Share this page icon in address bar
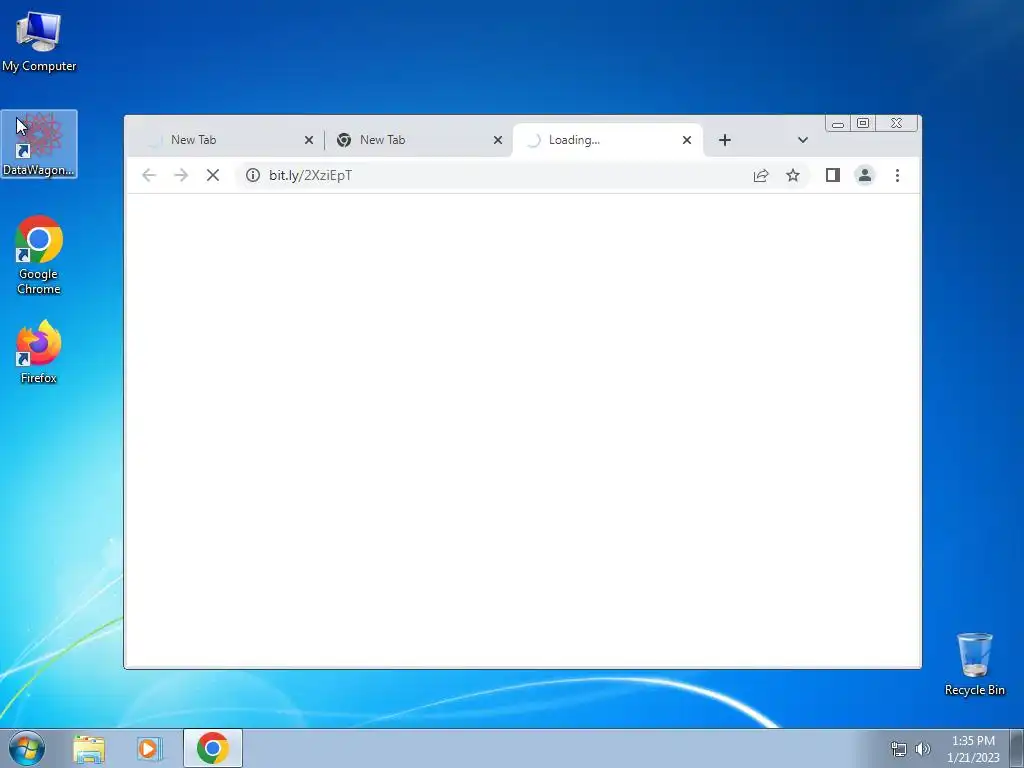The height and width of the screenshot is (768, 1024). pos(761,175)
